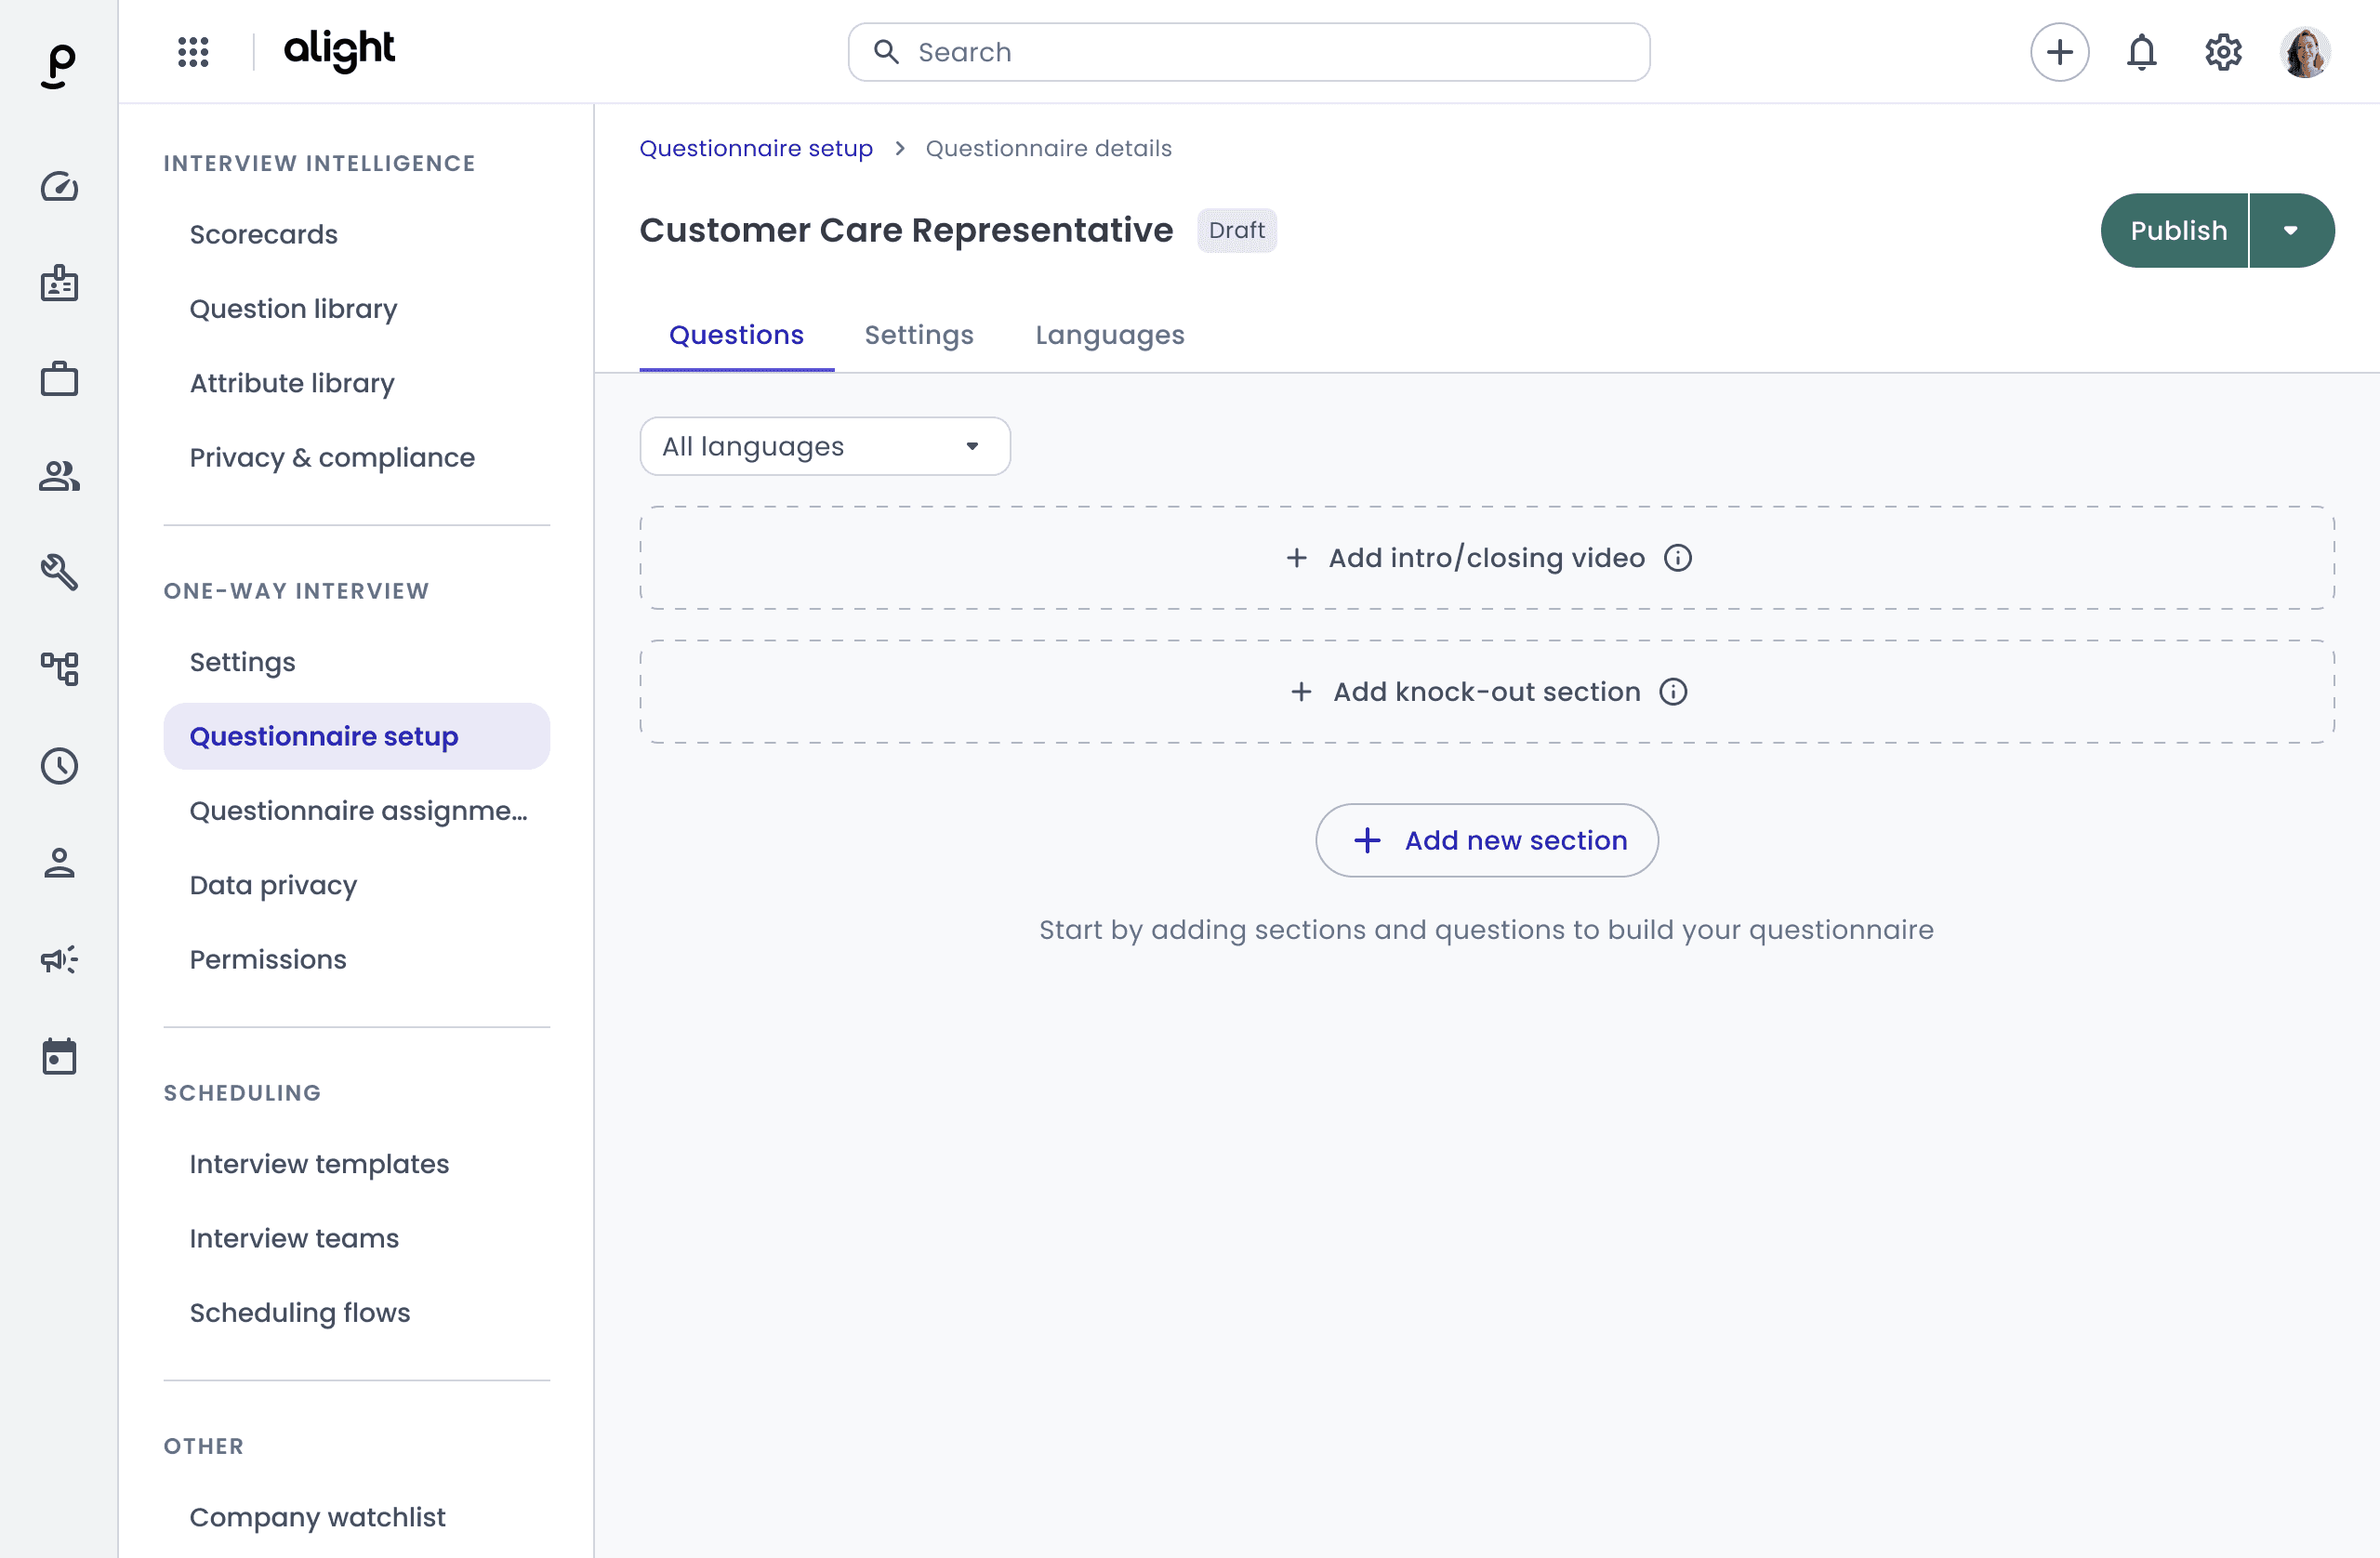Click the megaphone icon in left rail
This screenshot has height=1558, width=2380.
point(59,960)
